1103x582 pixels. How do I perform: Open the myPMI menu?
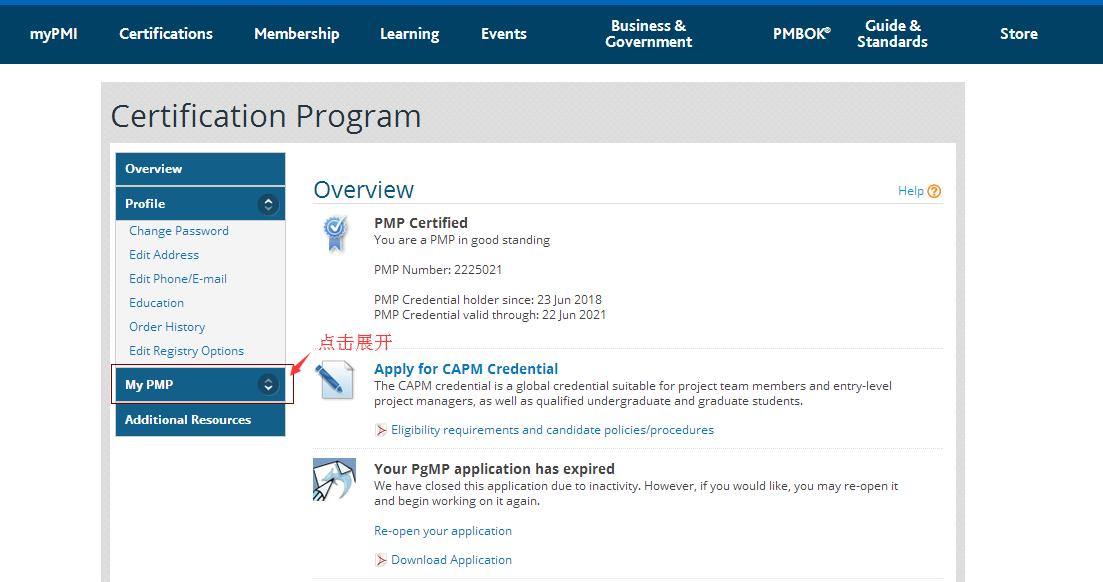pos(53,34)
